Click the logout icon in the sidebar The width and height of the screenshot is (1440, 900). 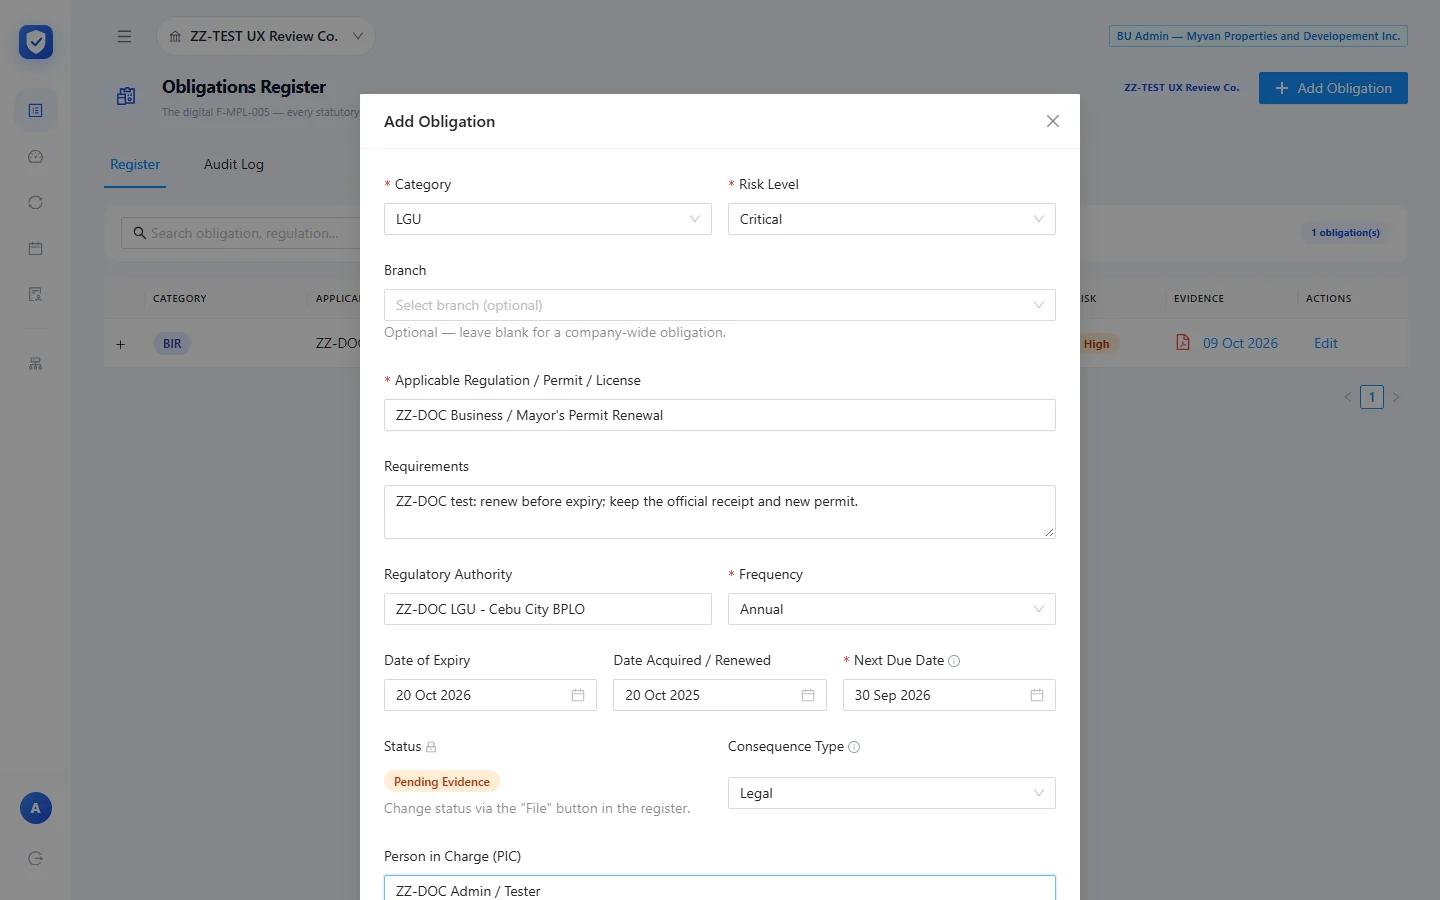[x=36, y=858]
